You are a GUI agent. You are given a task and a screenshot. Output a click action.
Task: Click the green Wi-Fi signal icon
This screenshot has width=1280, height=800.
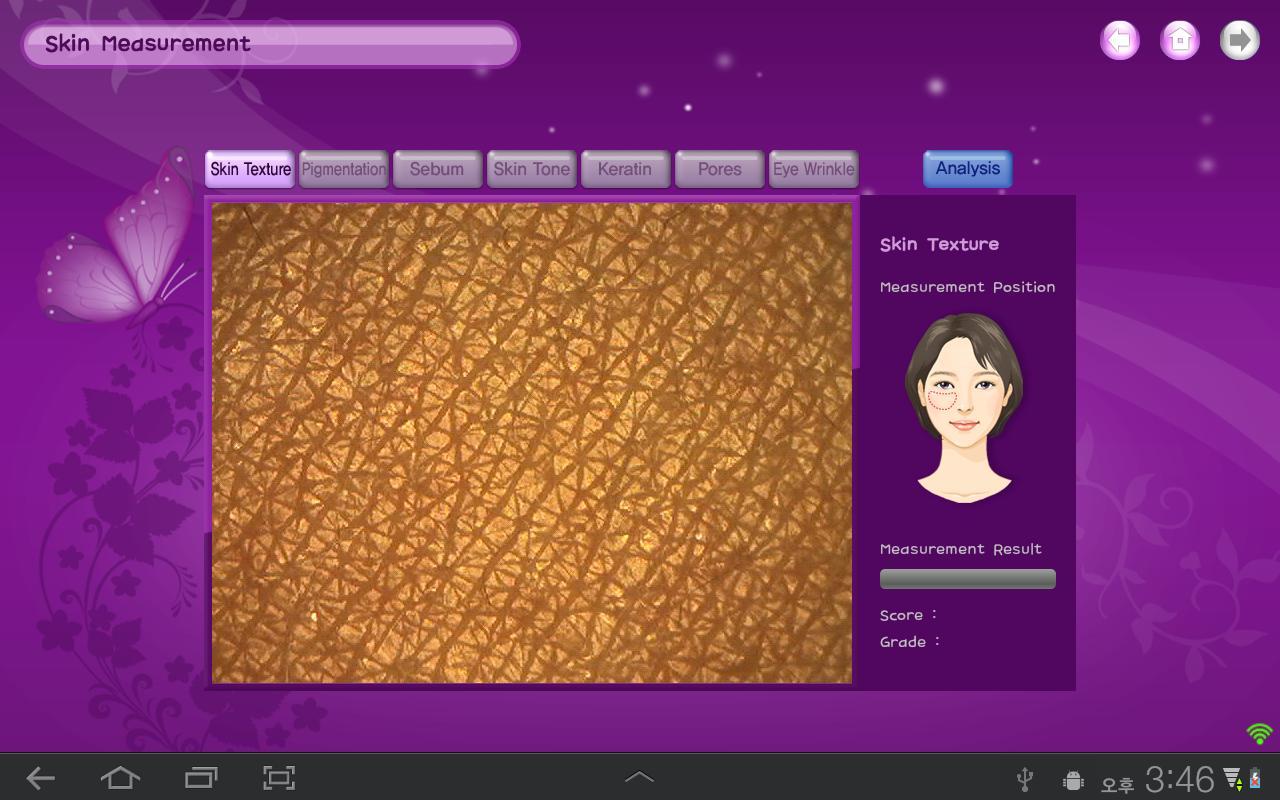(x=1259, y=734)
